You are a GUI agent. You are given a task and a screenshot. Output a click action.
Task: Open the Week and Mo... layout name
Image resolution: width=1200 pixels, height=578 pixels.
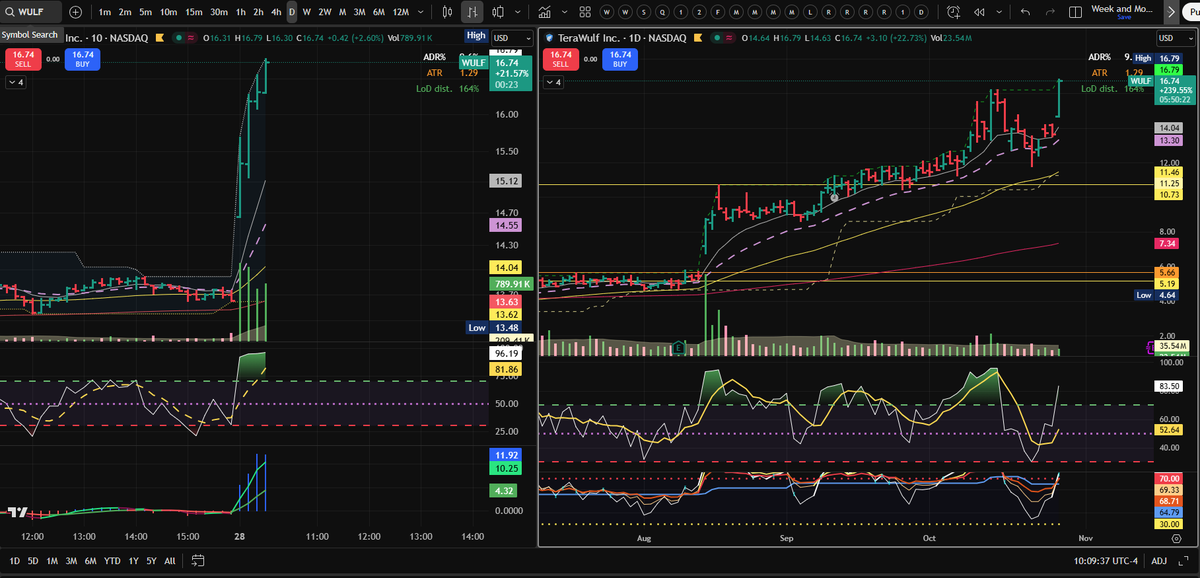pos(1124,8)
